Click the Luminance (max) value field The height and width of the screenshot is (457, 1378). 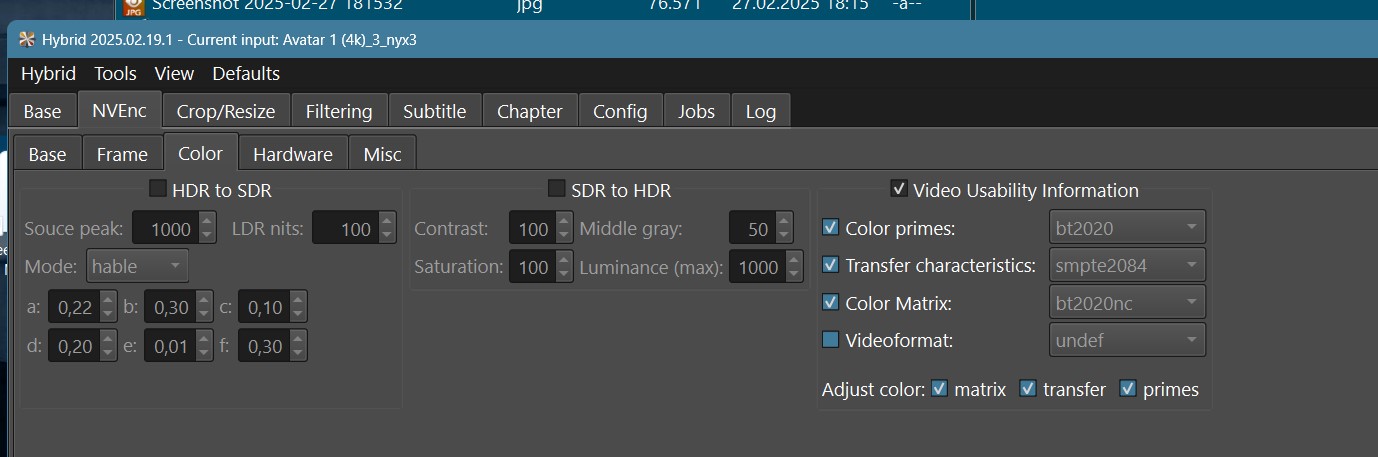click(x=758, y=267)
